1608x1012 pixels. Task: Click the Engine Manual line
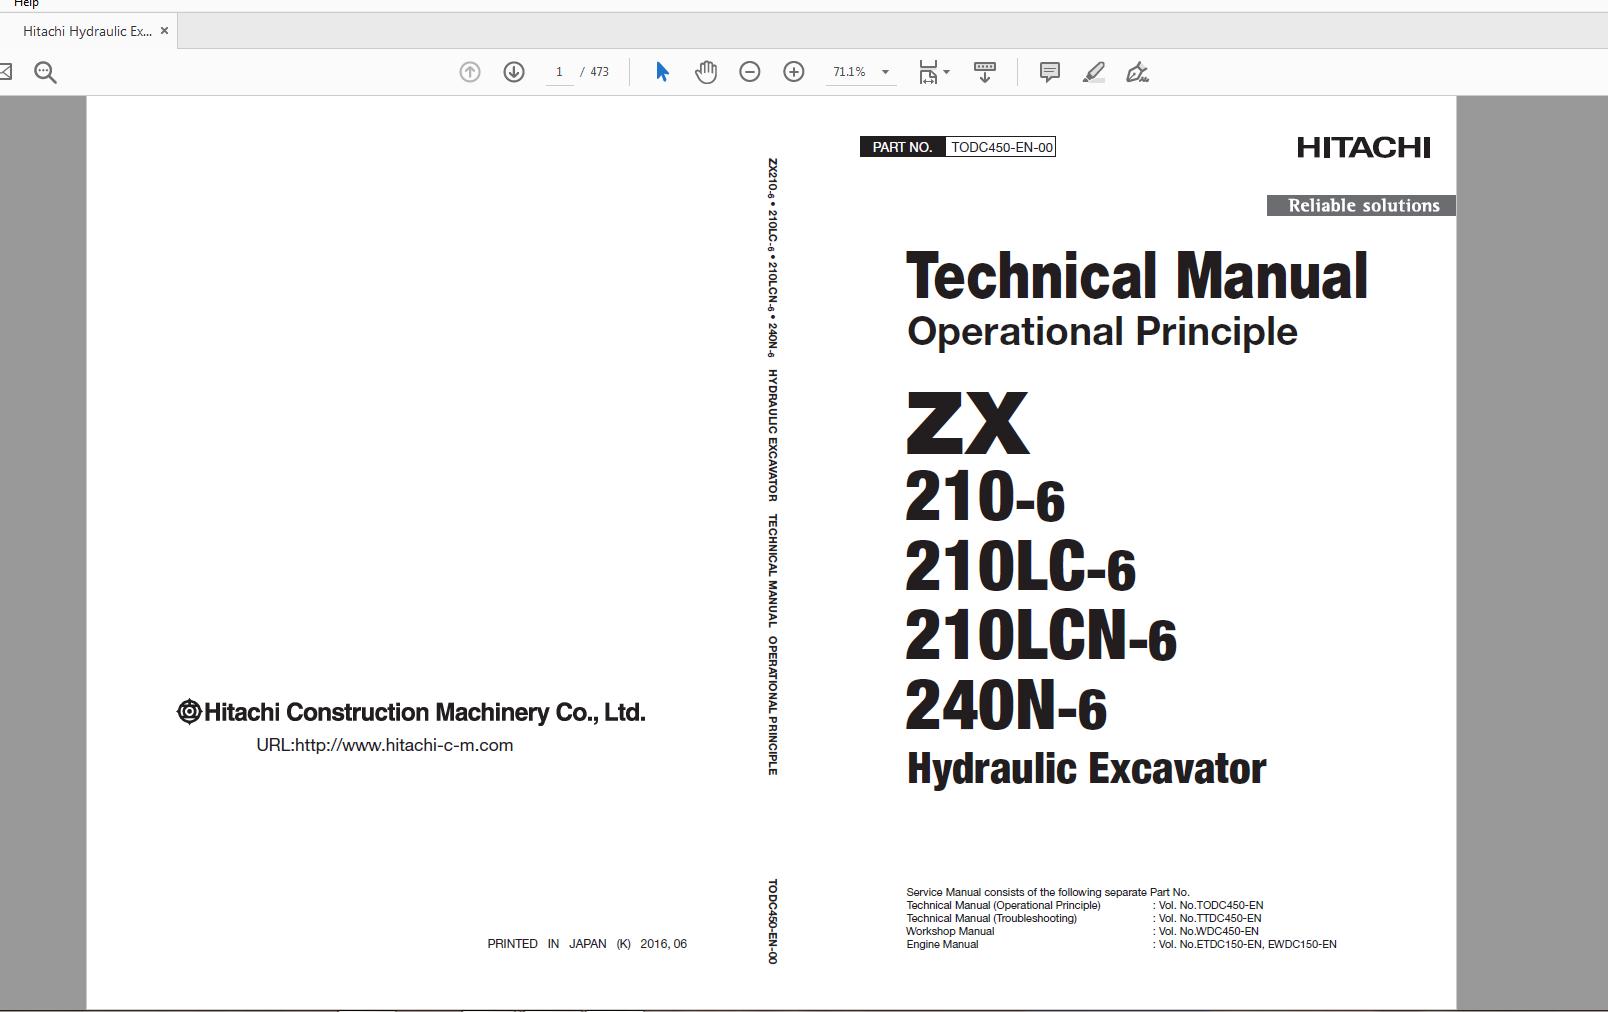(x=942, y=944)
